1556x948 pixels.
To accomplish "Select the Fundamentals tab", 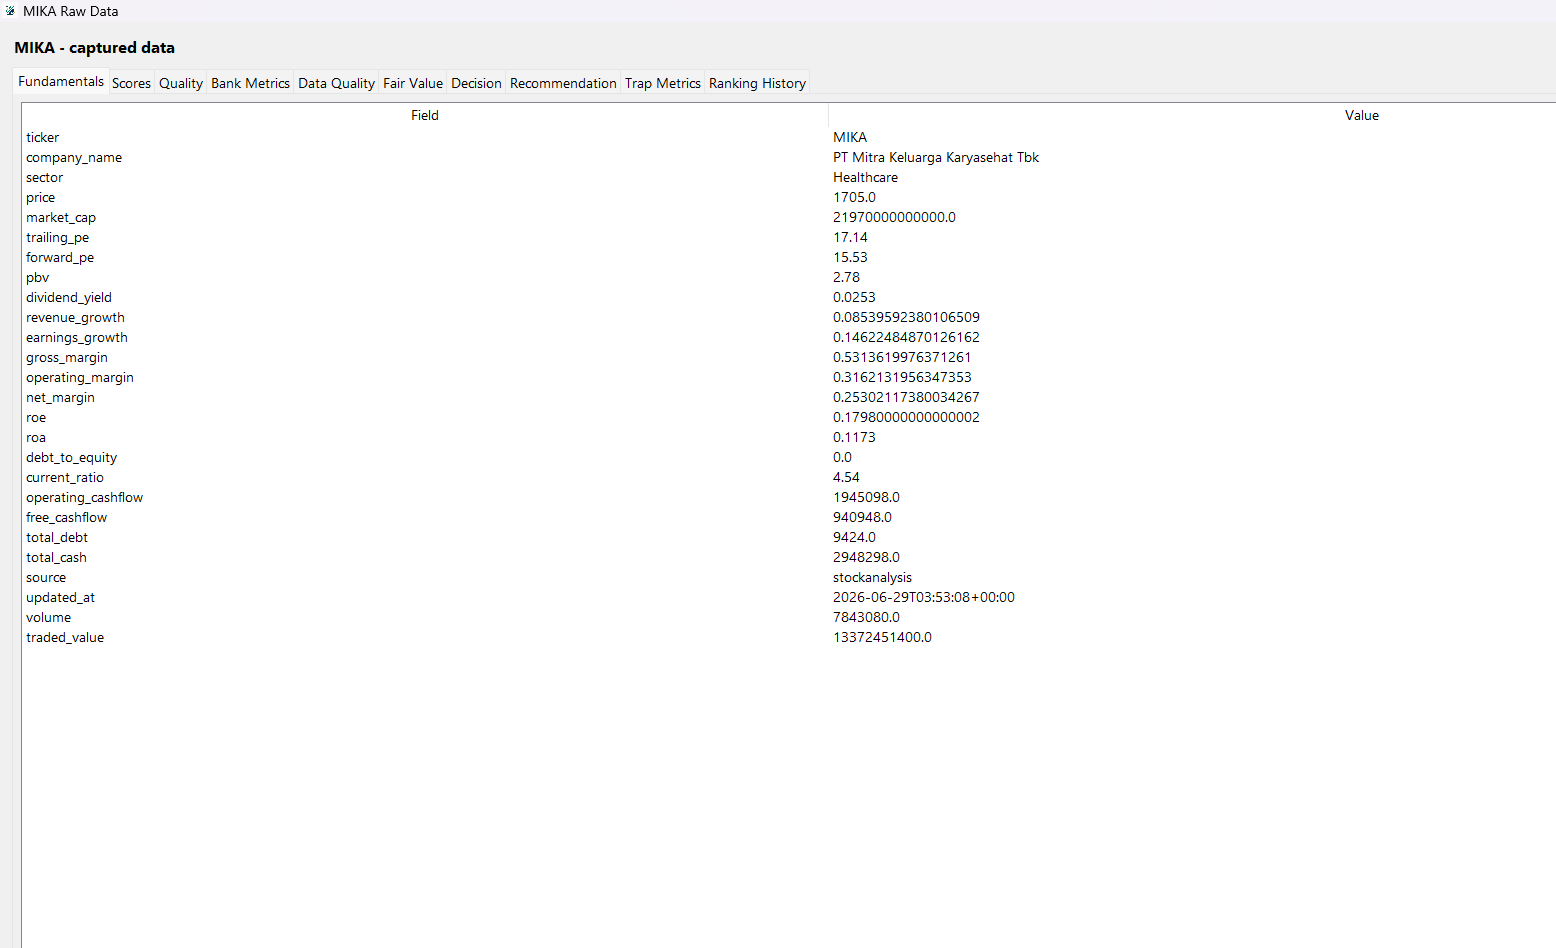I will point(61,81).
